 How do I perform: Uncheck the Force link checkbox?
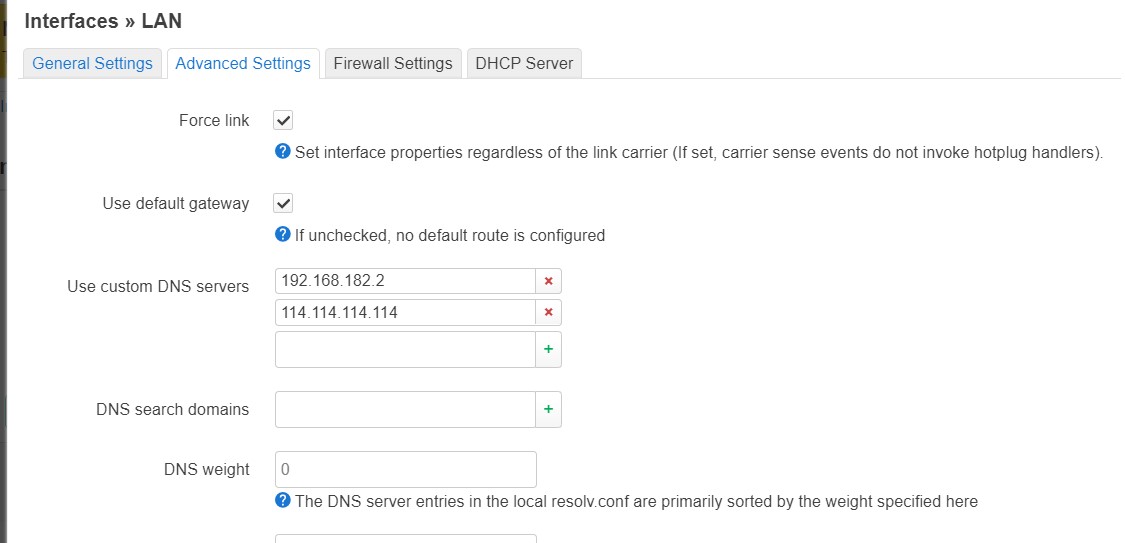pos(283,120)
